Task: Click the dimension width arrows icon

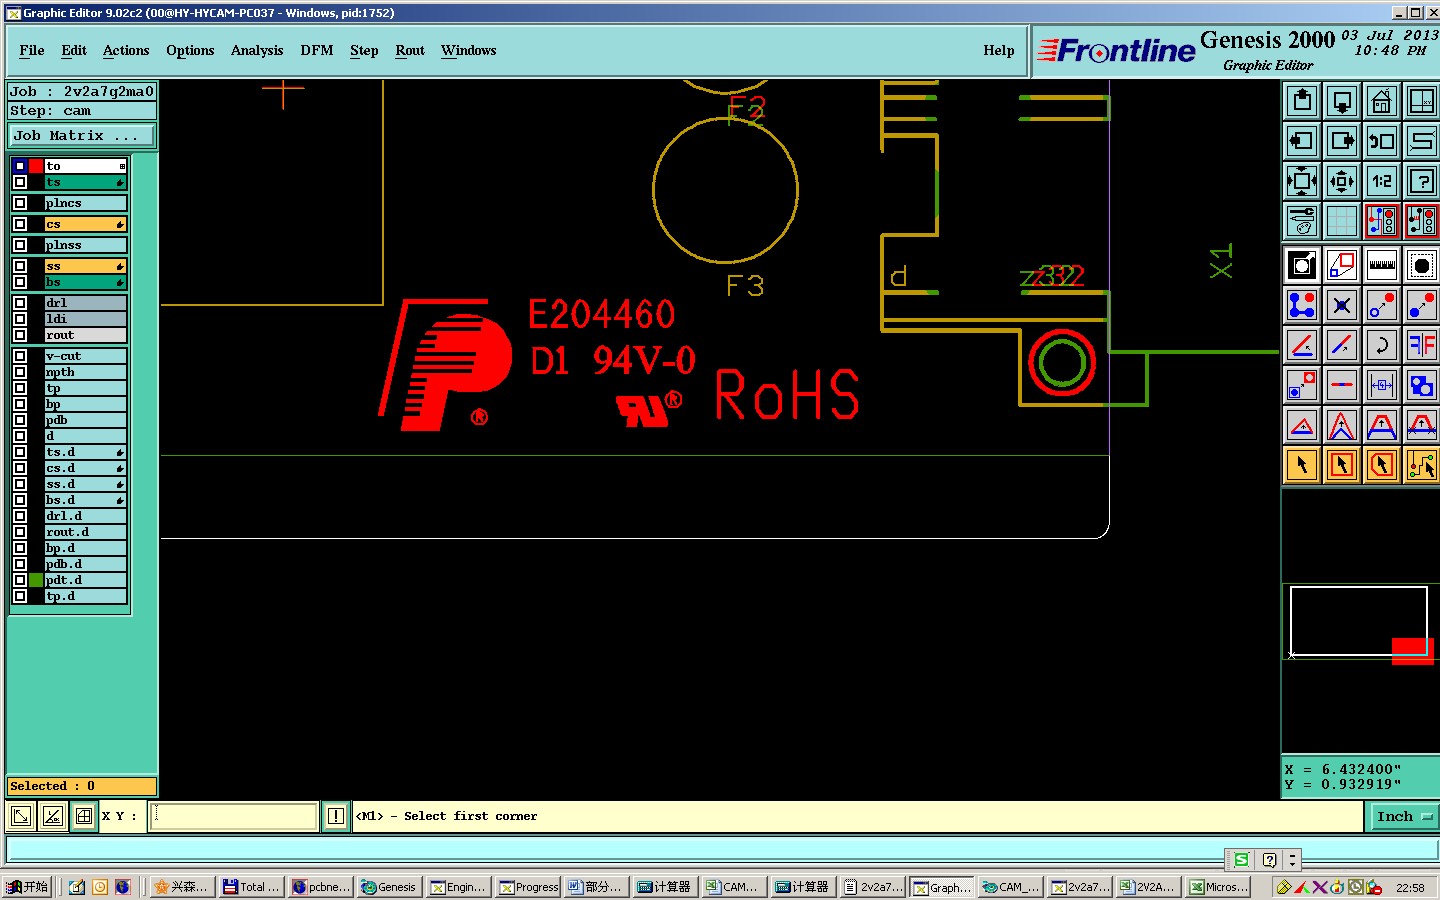Action: [1382, 385]
